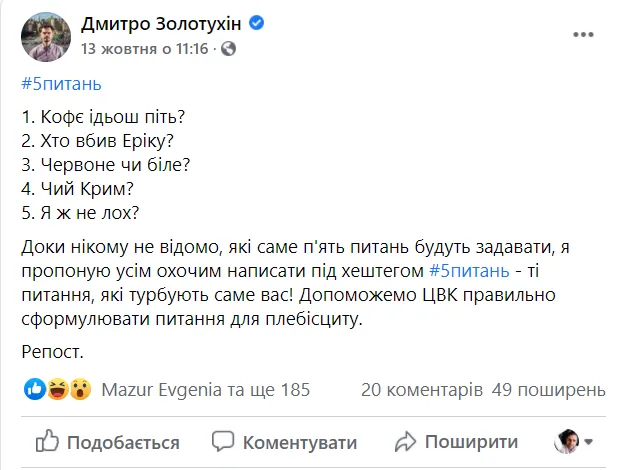Click the globe public privacy icon

pos(228,48)
